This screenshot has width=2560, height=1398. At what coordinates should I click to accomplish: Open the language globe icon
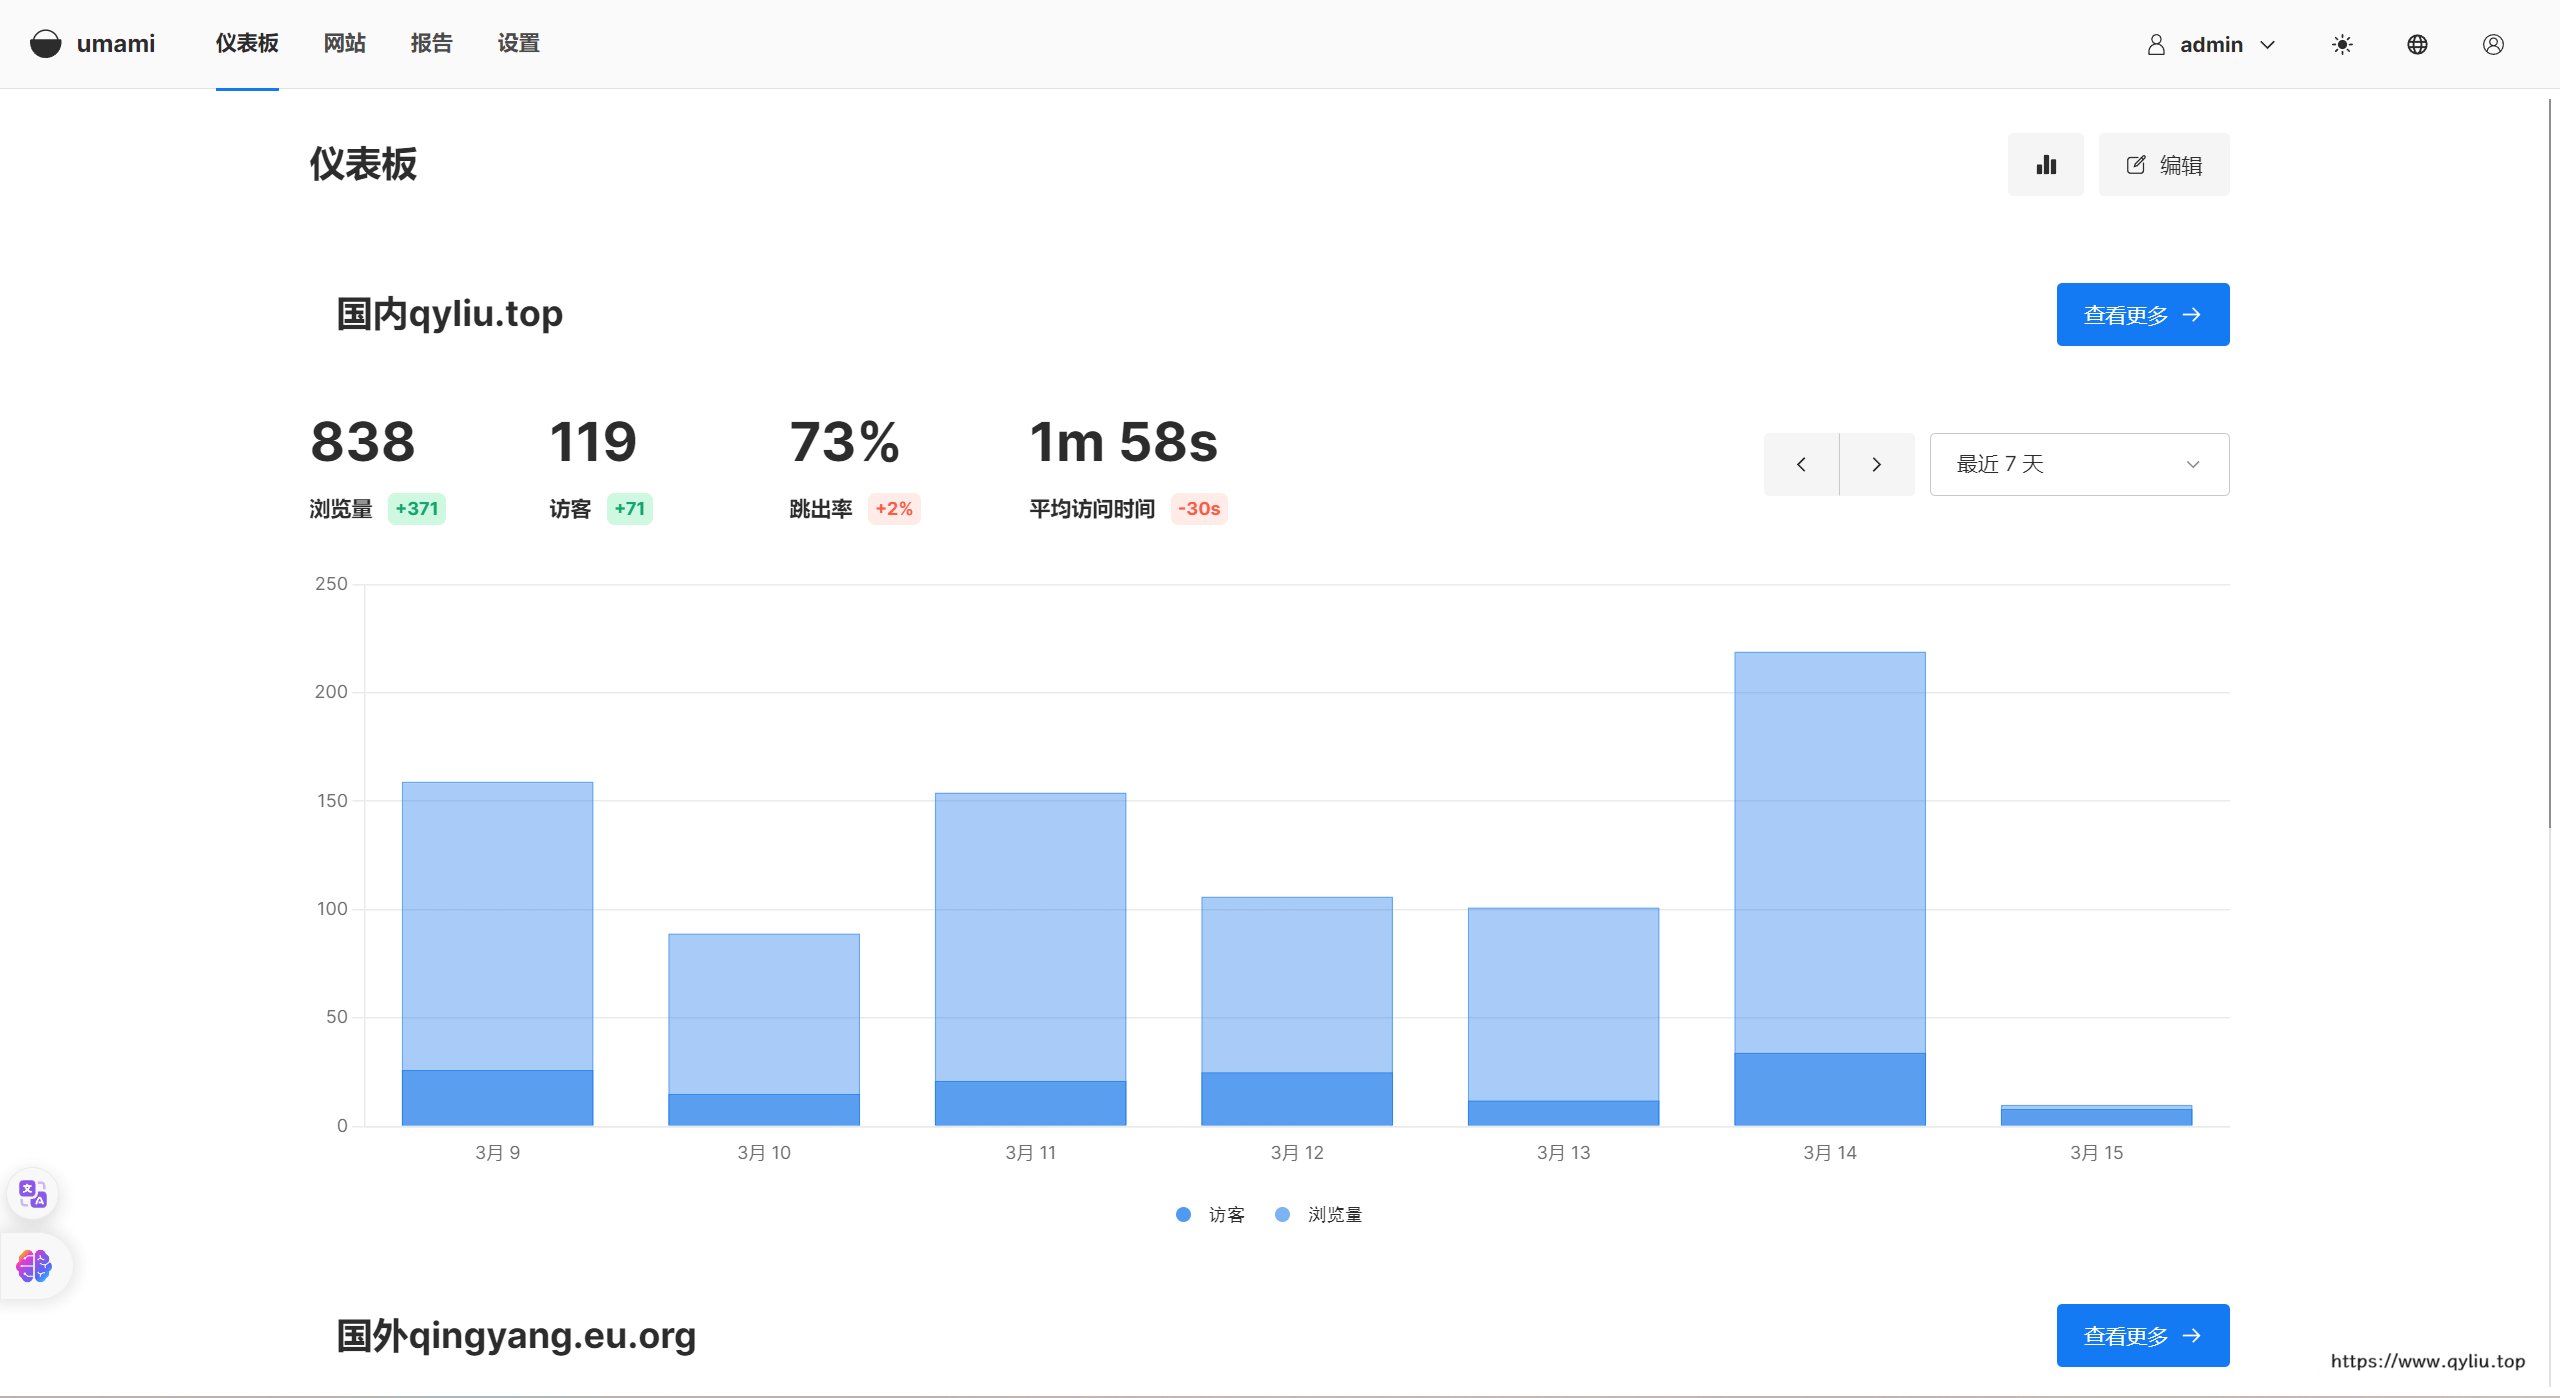pyautogui.click(x=2417, y=44)
